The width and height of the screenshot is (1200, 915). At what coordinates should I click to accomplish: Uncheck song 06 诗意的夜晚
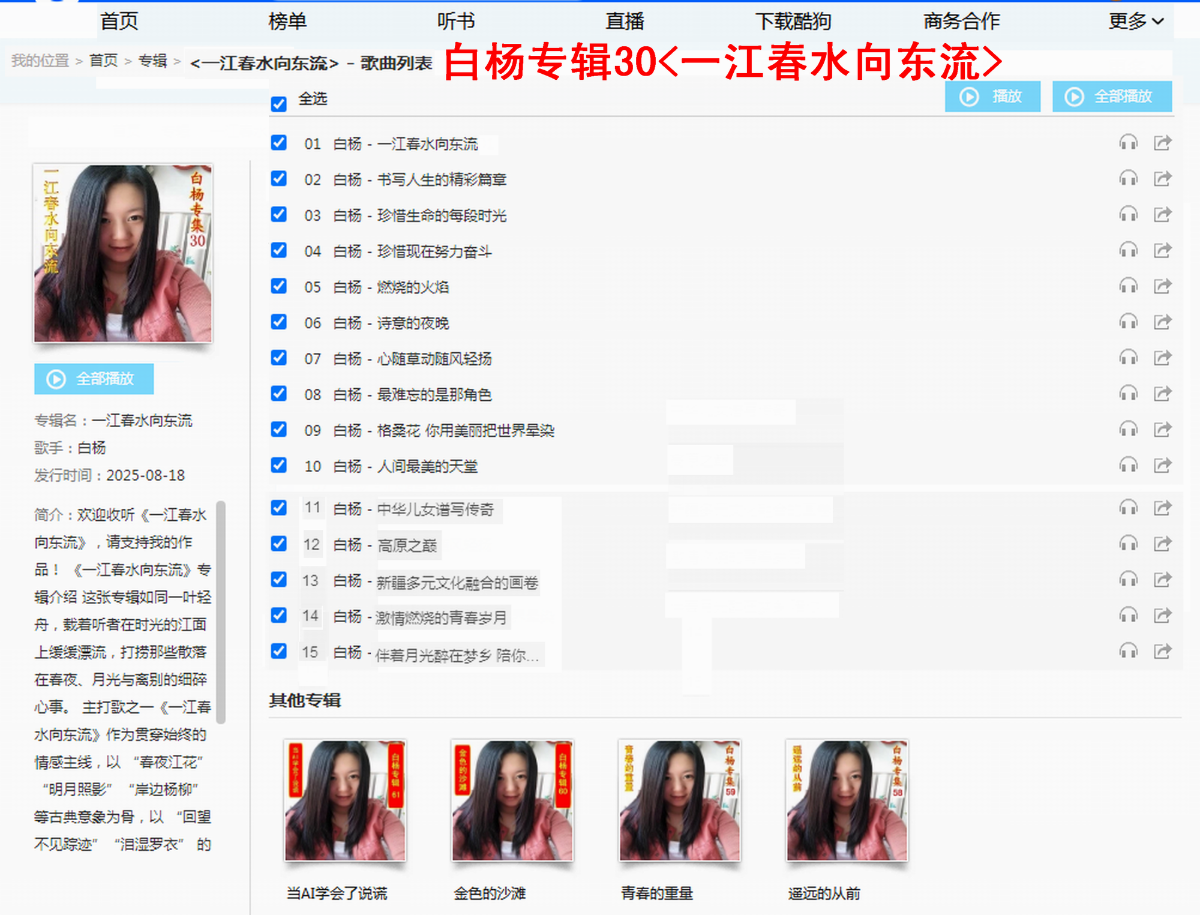point(279,322)
